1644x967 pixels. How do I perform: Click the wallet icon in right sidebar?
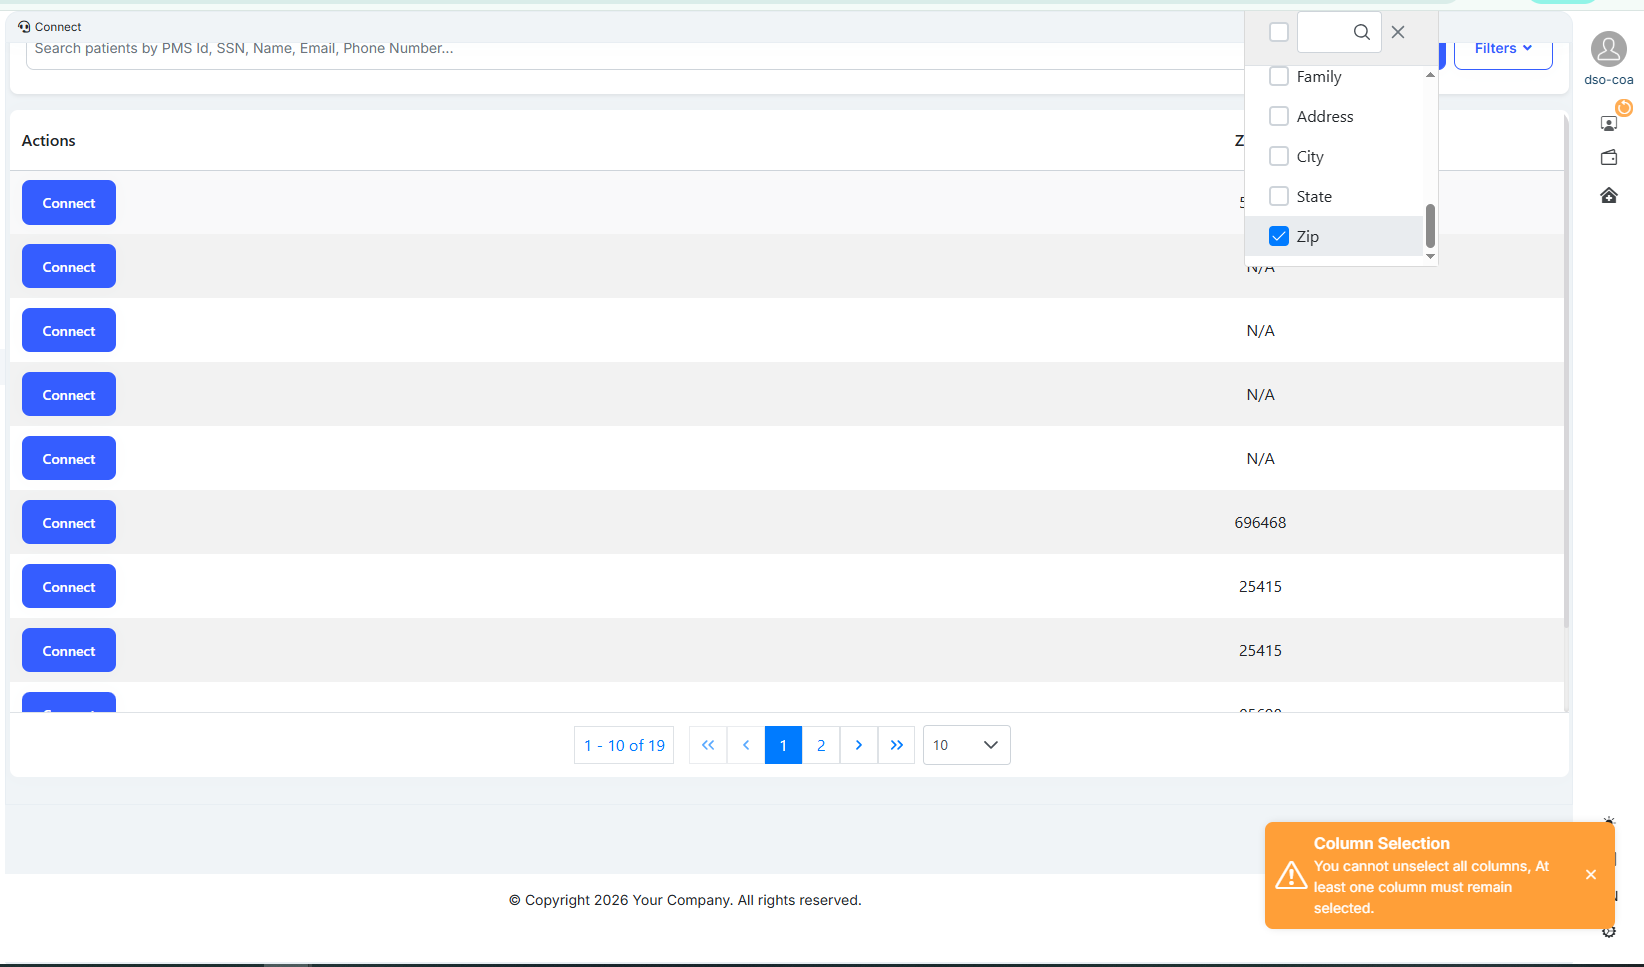(1608, 158)
